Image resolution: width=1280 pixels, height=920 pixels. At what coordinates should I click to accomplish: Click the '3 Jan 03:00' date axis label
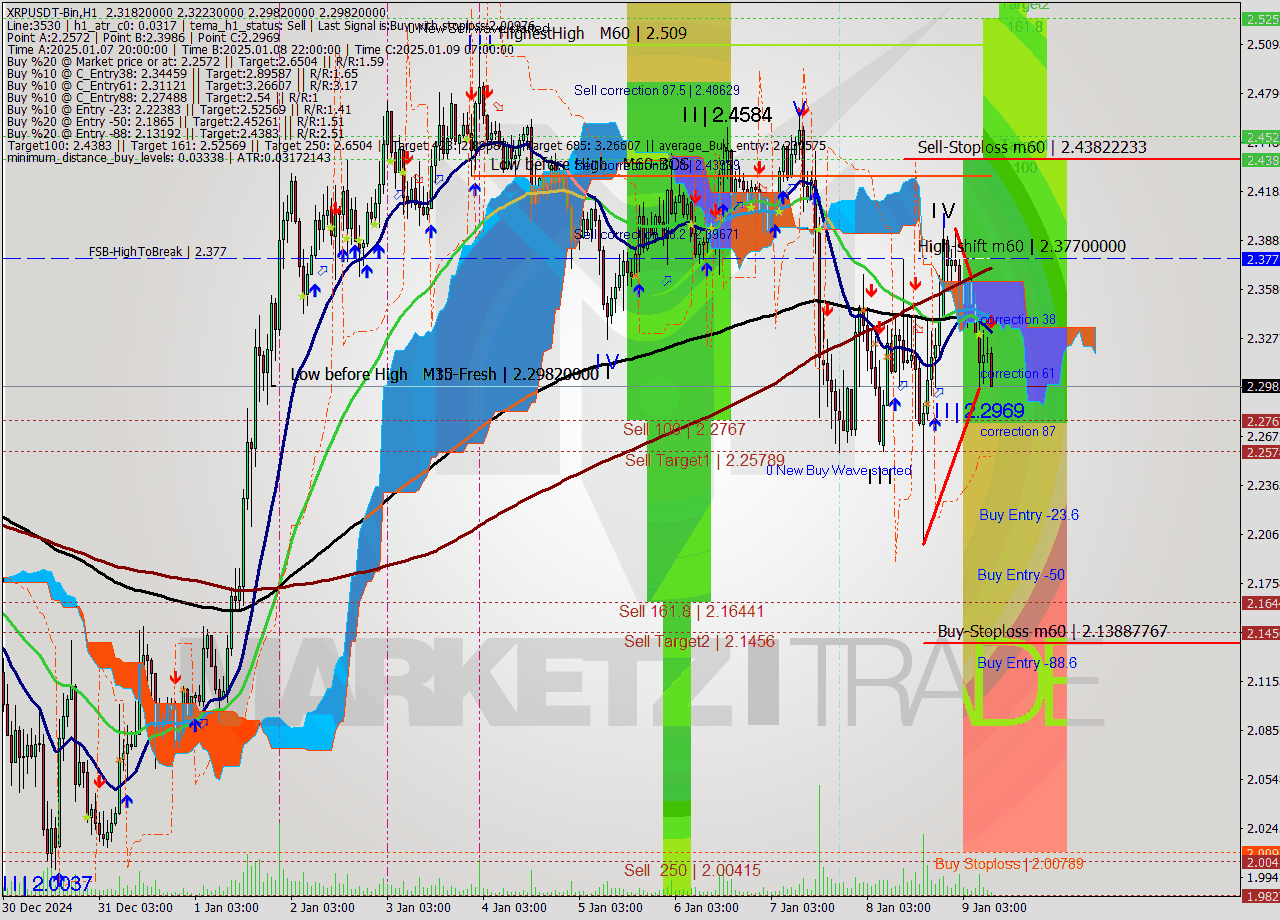(418, 908)
